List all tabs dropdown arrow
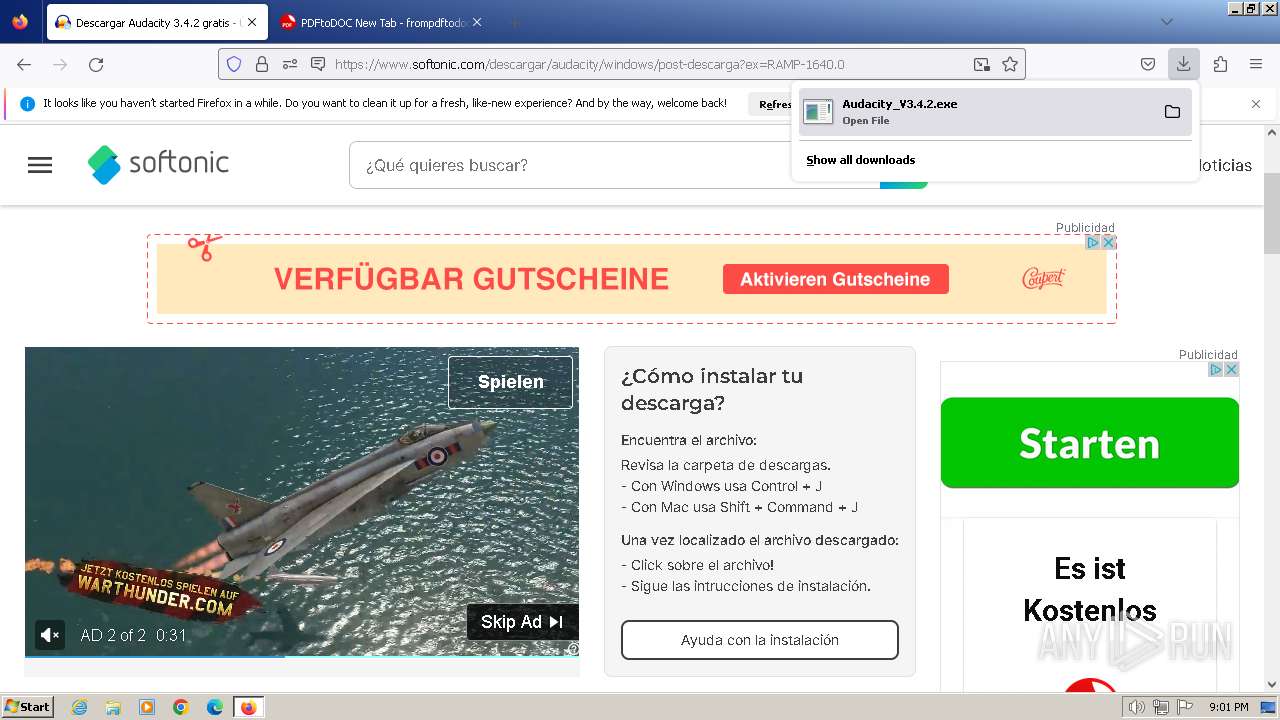 1166,22
